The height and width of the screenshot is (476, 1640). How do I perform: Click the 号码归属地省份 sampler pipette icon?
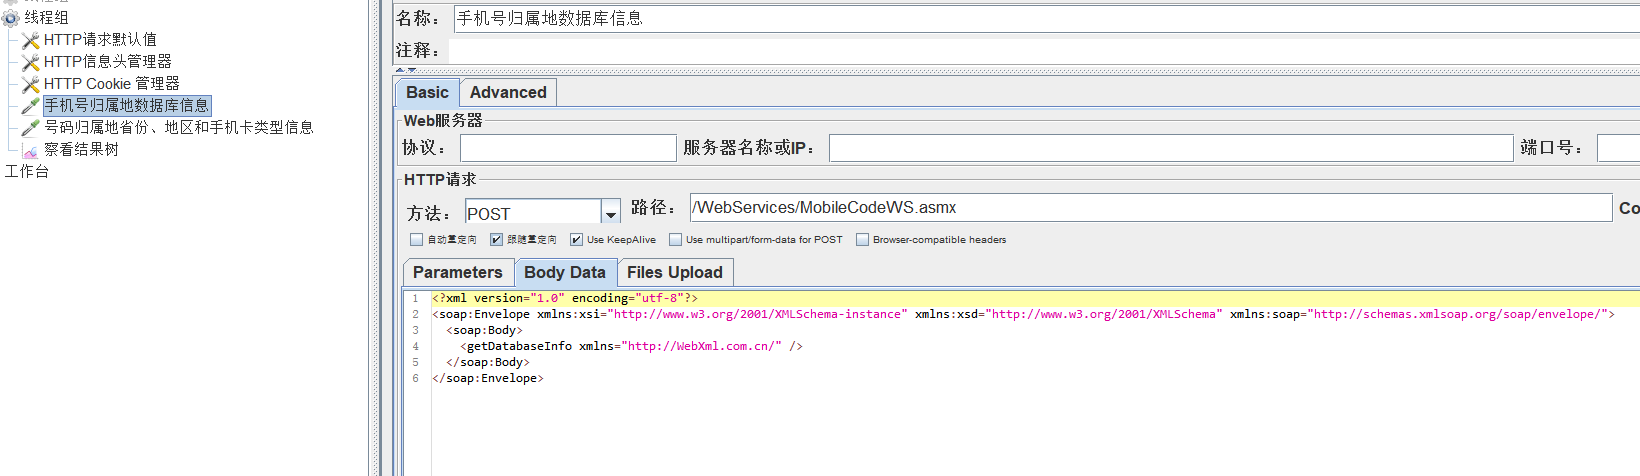(x=31, y=128)
